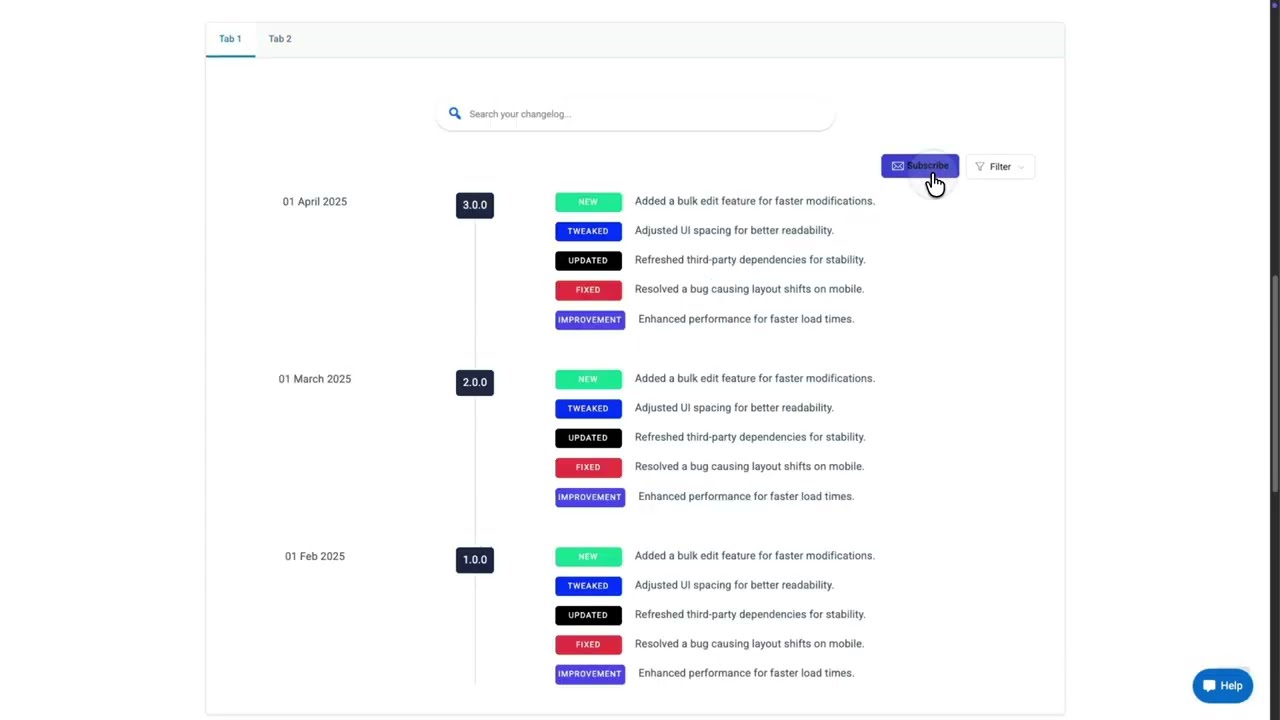
Task: Click the NEW tag under version 1.0.0
Action: click(x=588, y=557)
